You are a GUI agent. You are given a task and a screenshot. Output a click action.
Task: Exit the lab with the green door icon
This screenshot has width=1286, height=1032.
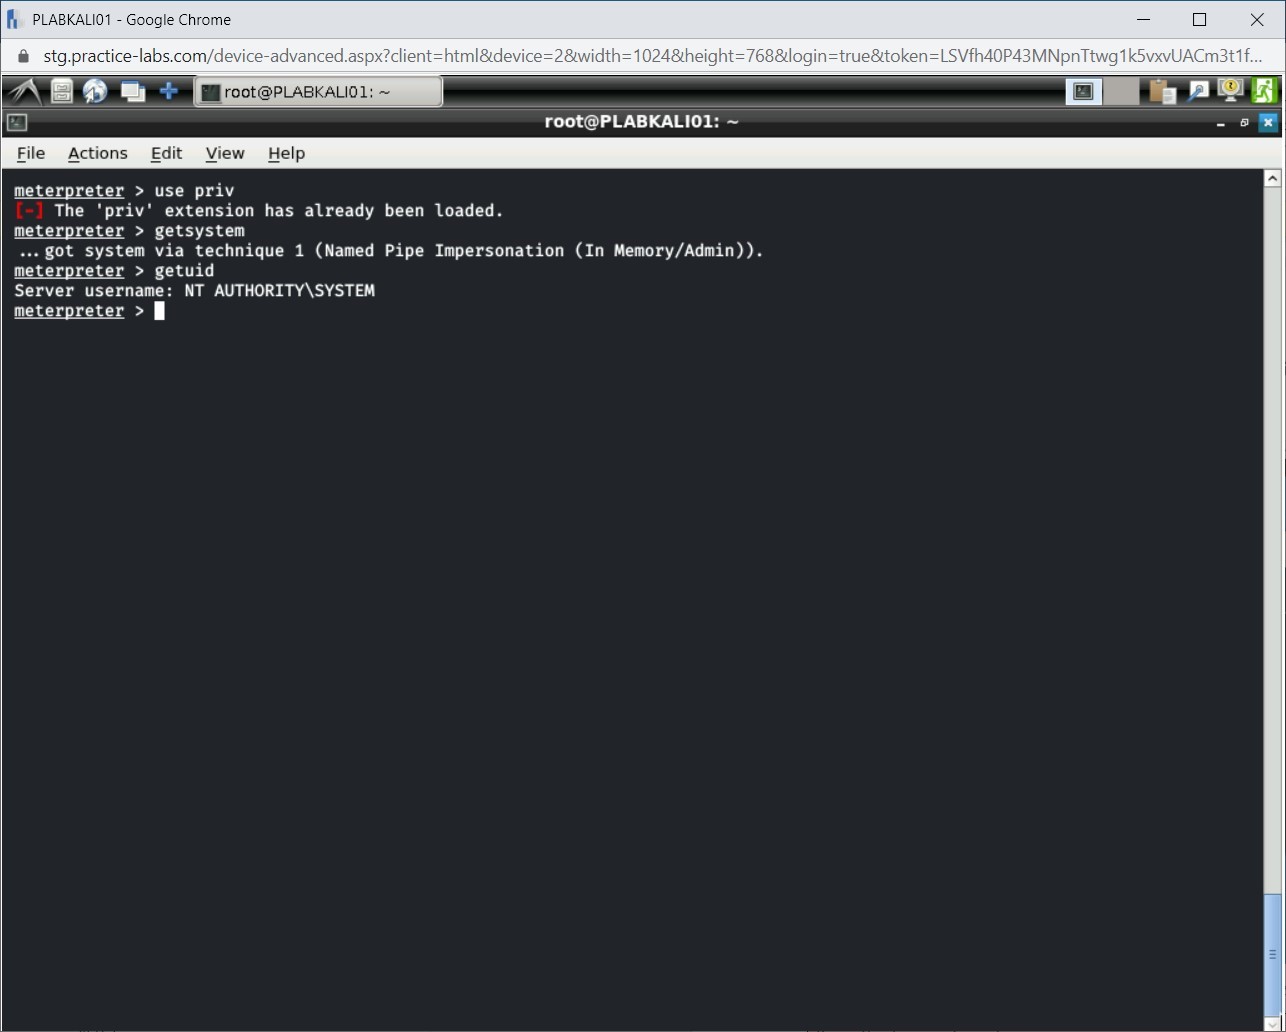pyautogui.click(x=1264, y=91)
